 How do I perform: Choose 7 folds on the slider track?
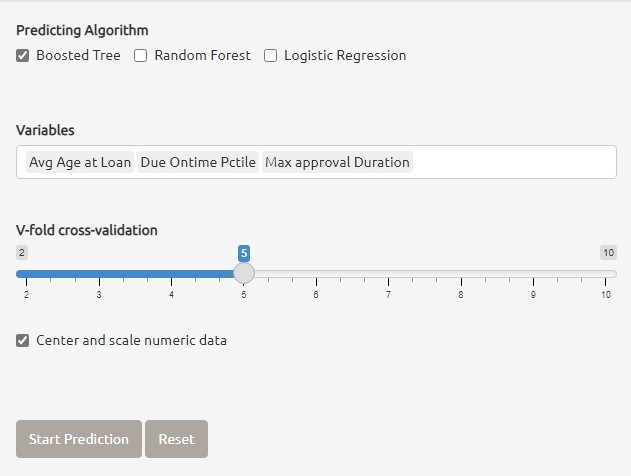389,274
